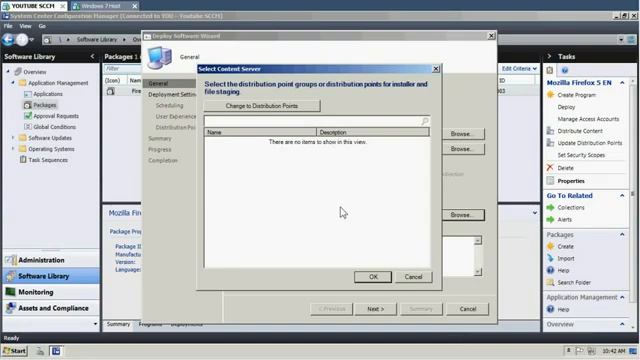Click the Description column header
640x360 pixels.
click(373, 132)
